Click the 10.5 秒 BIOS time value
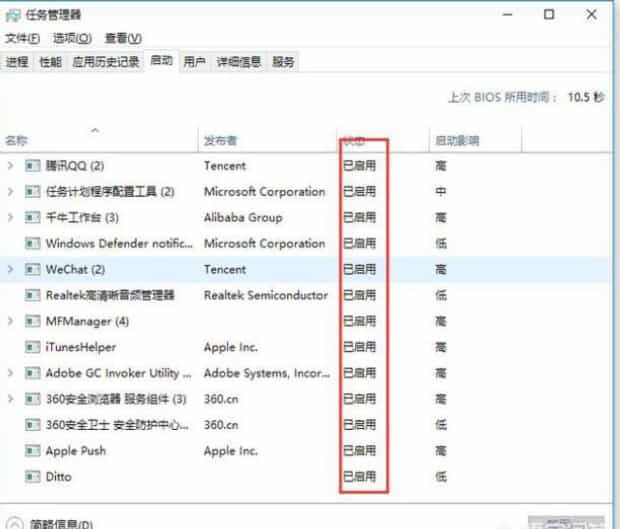This screenshot has width=620, height=529. pyautogui.click(x=586, y=97)
